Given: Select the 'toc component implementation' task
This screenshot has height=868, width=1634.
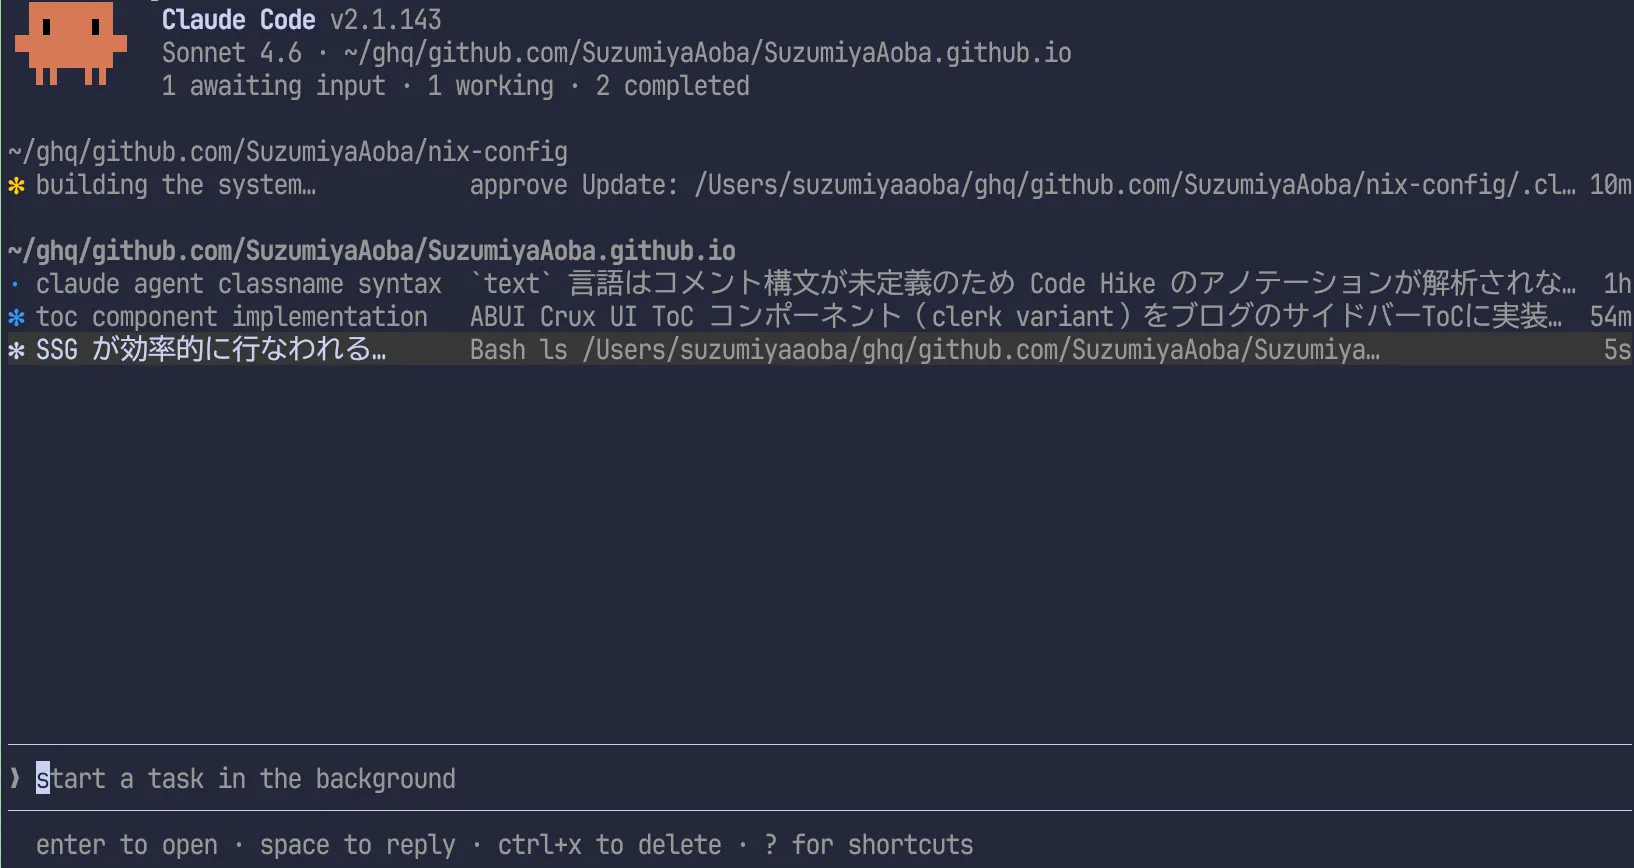Looking at the screenshot, I should click(820, 317).
